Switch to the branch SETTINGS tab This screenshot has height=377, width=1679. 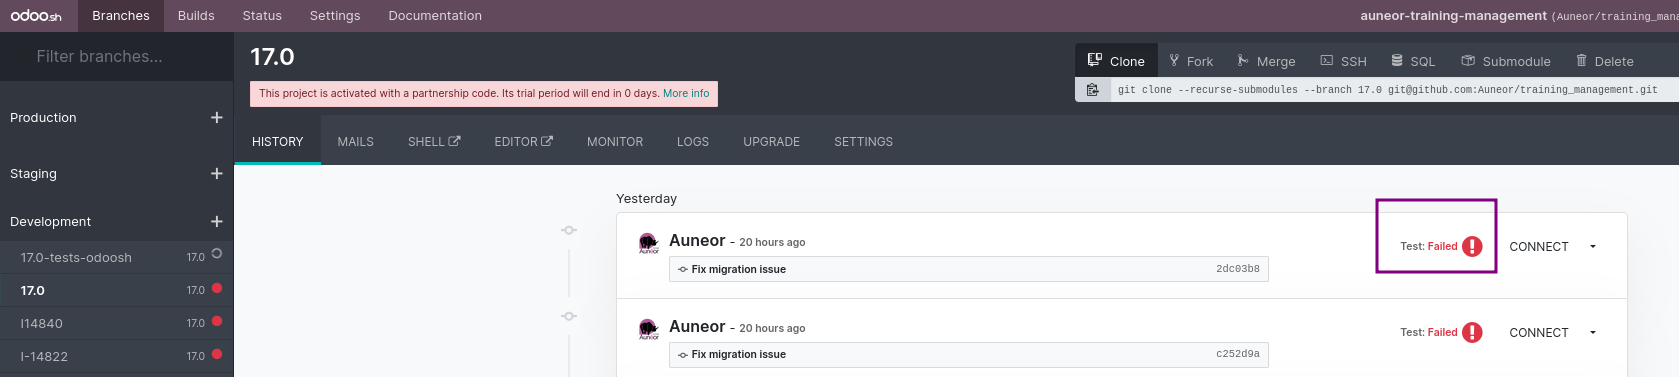(864, 142)
